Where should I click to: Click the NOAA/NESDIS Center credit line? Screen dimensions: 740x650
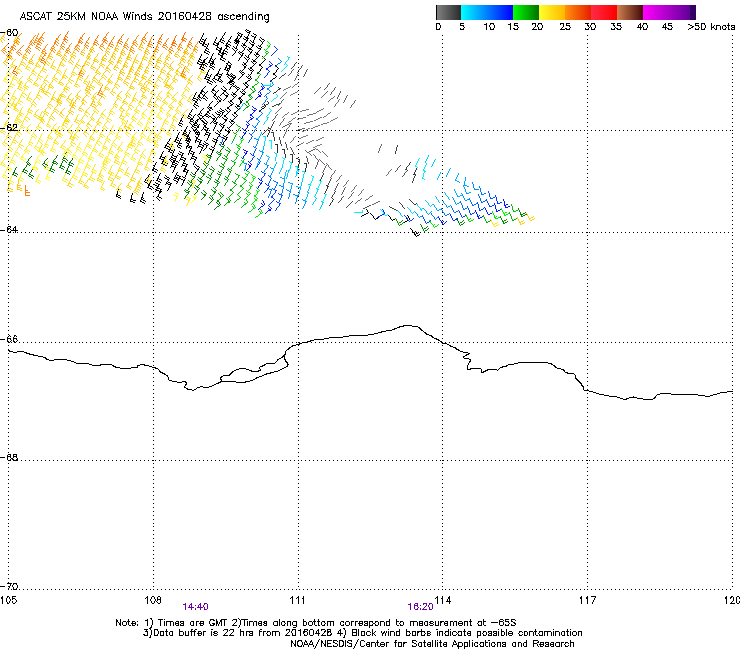click(x=432, y=644)
